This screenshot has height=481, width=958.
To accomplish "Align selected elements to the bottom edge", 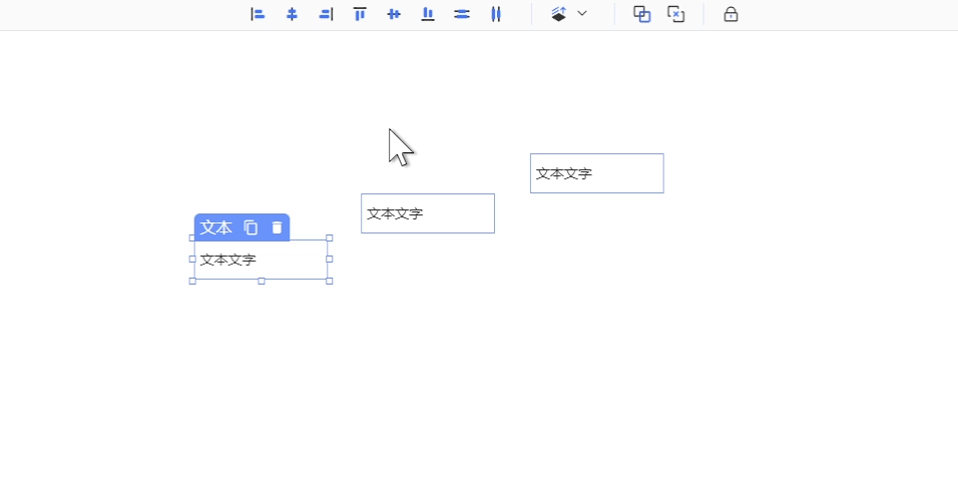I will pyautogui.click(x=428, y=14).
